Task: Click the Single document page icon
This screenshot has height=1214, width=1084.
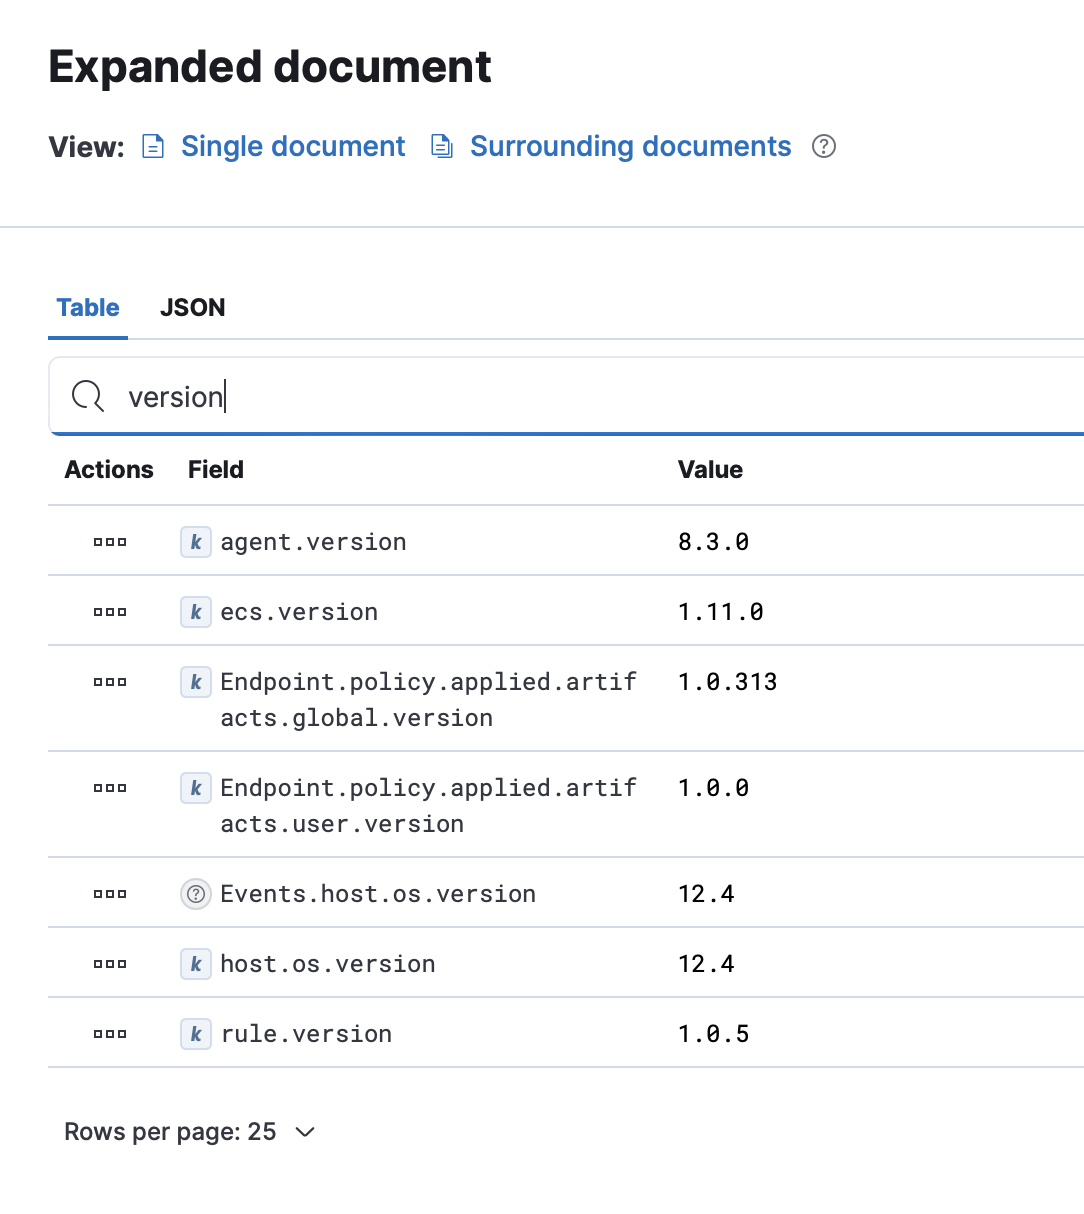Action: pos(153,146)
